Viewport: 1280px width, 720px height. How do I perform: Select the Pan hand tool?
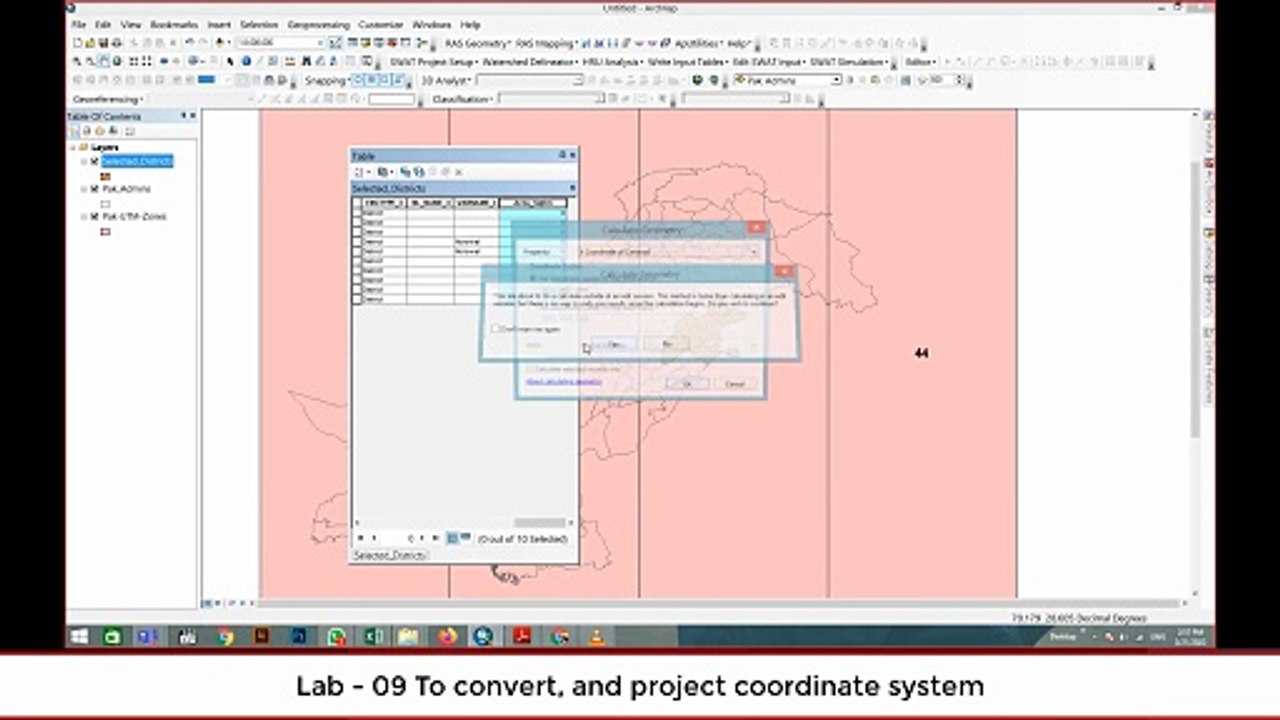[103, 61]
